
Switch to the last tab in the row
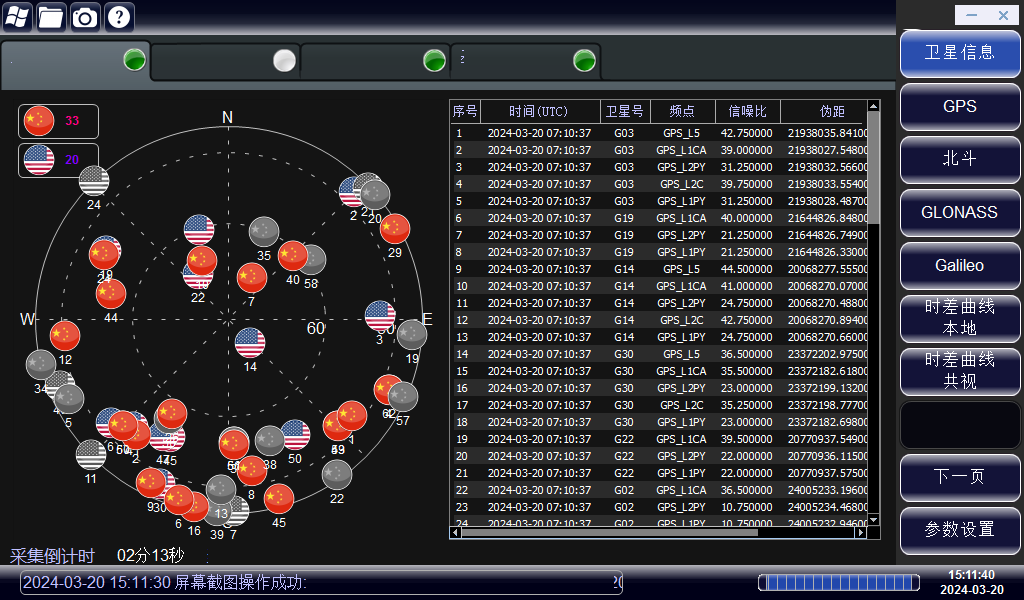526,62
